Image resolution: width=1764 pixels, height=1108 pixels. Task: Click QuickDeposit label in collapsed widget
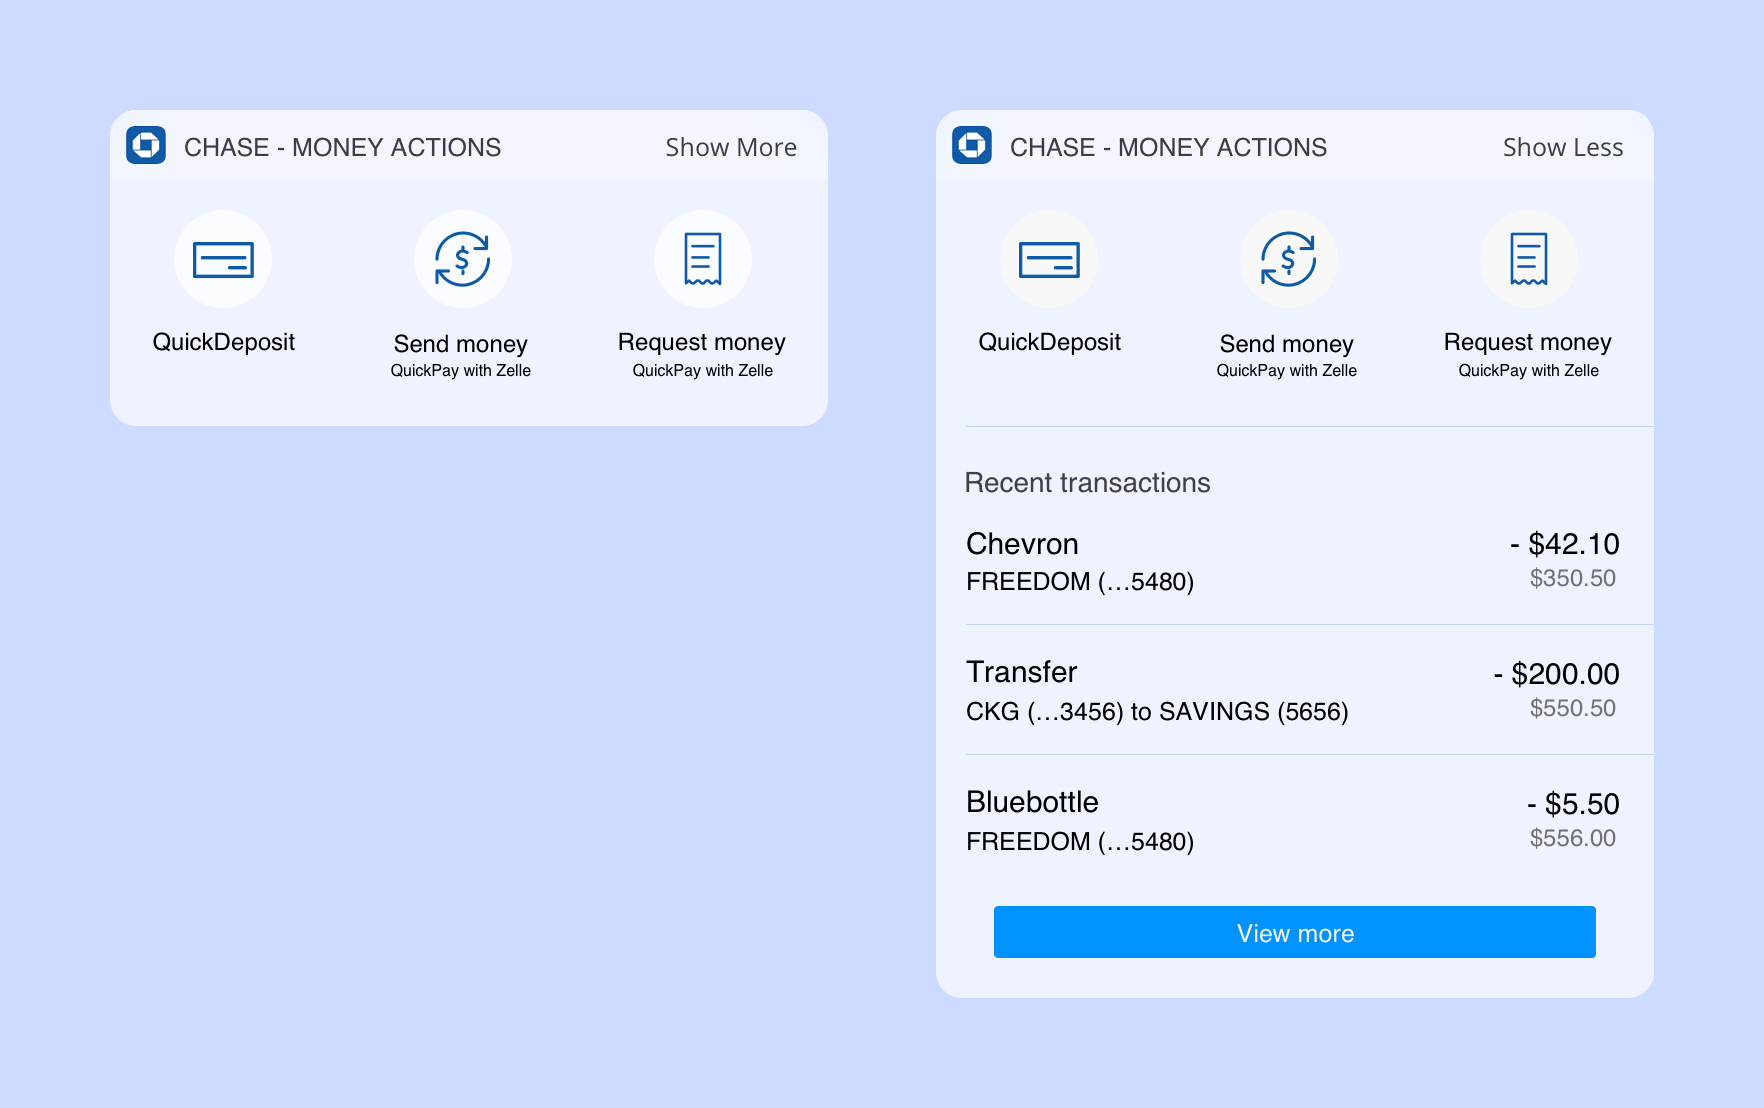point(223,343)
